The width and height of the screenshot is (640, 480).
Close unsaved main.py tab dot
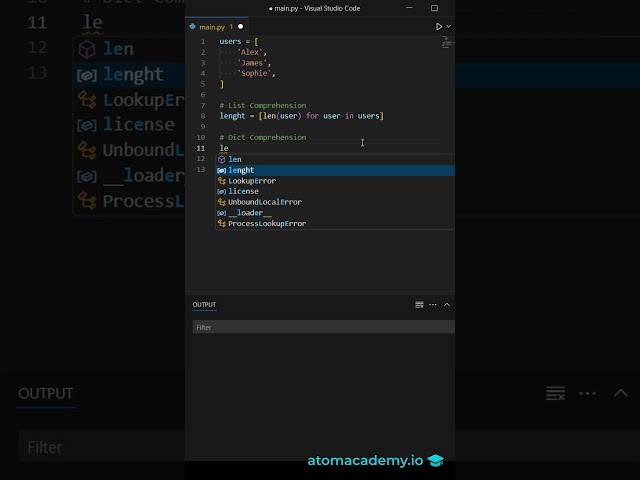point(240,27)
